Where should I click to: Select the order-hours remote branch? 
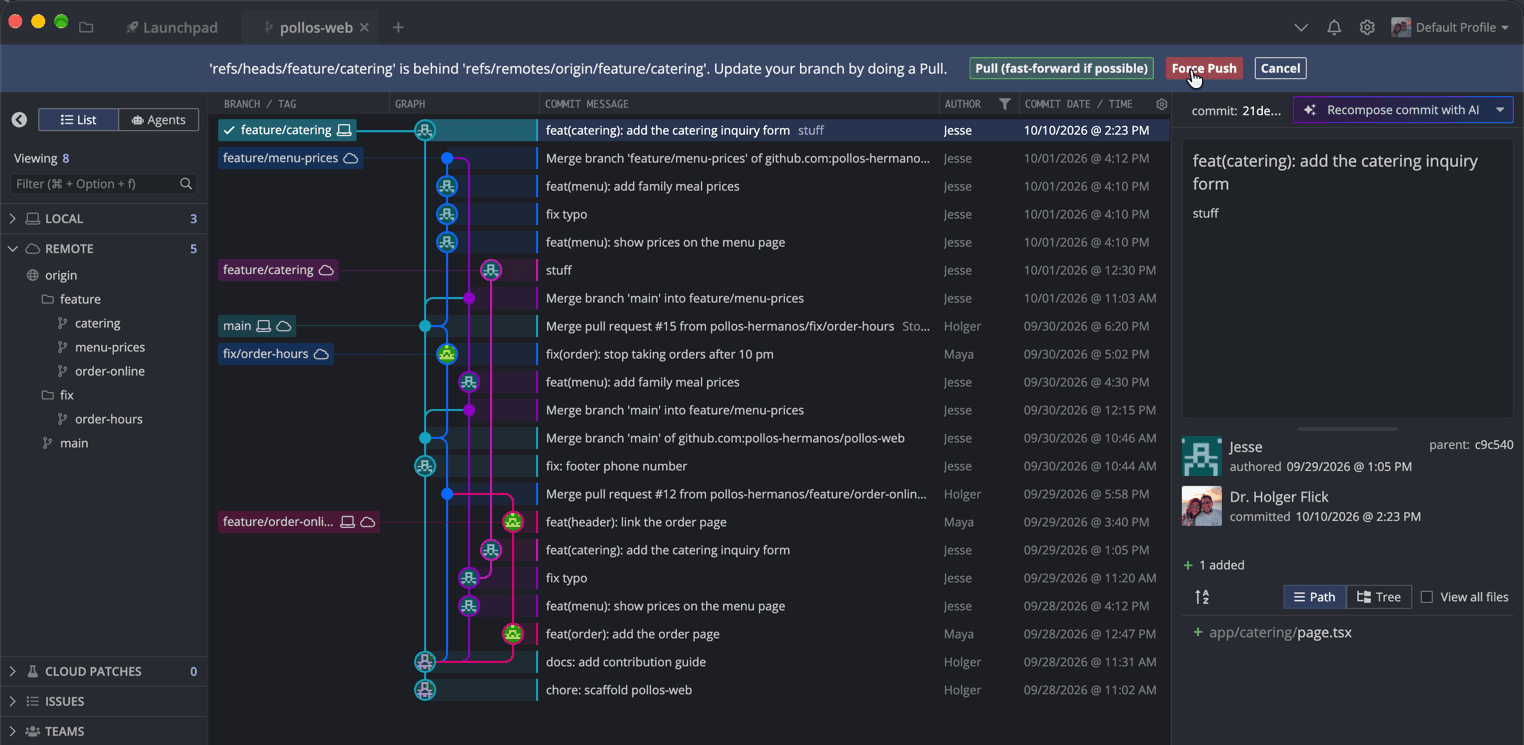point(109,419)
